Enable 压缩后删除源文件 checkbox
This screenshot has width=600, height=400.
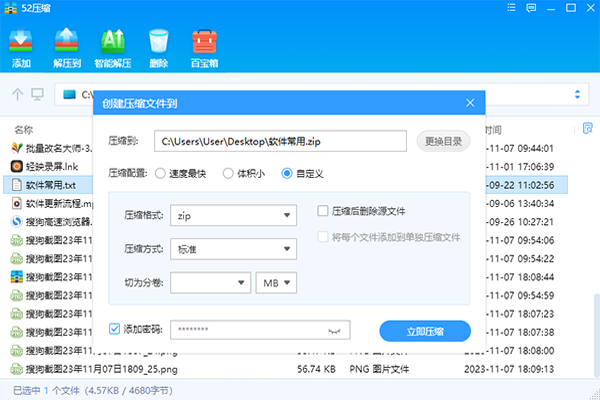pyautogui.click(x=323, y=211)
